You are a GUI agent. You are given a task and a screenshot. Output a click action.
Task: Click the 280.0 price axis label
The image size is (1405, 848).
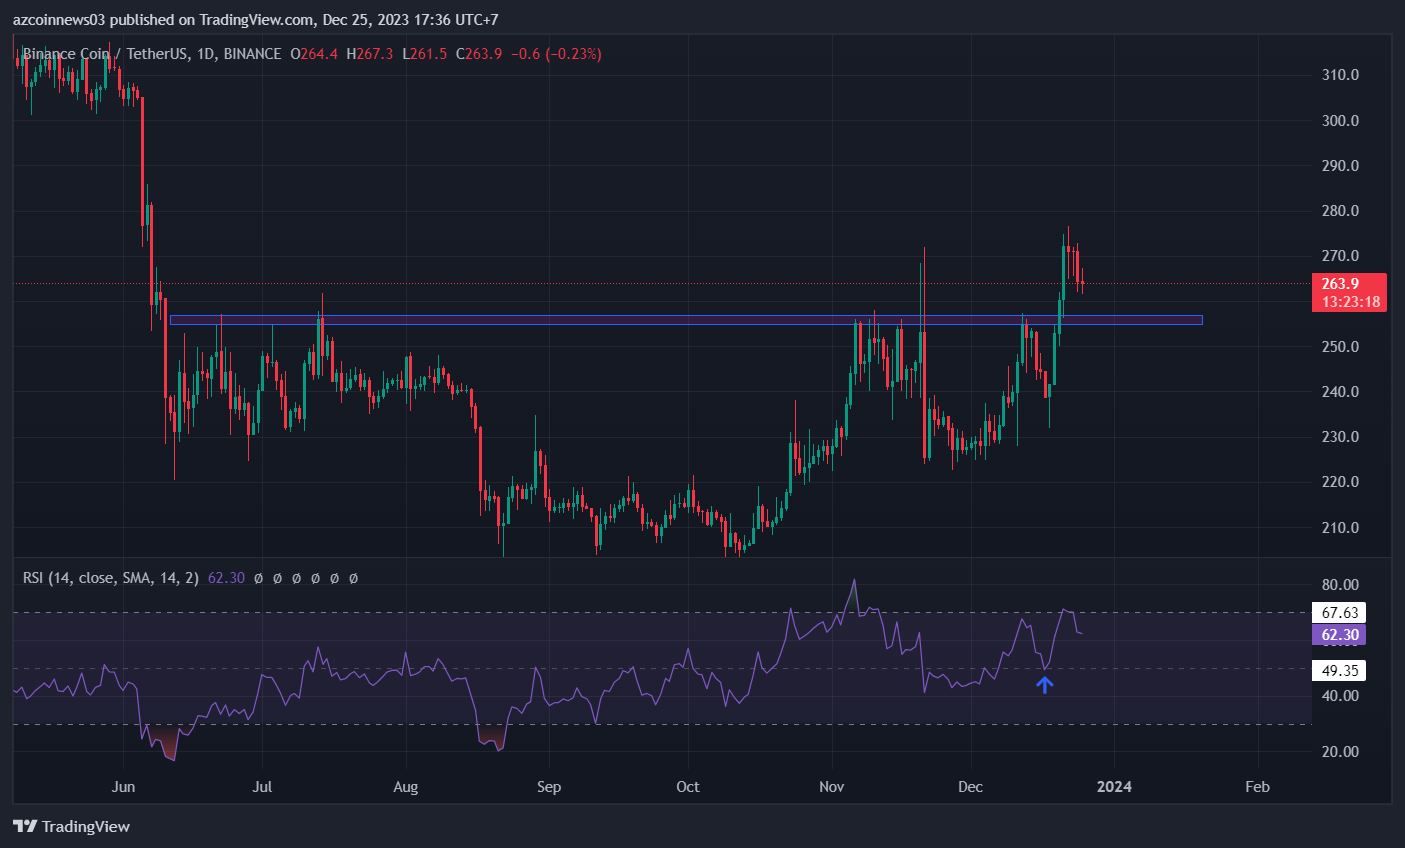tap(1340, 211)
